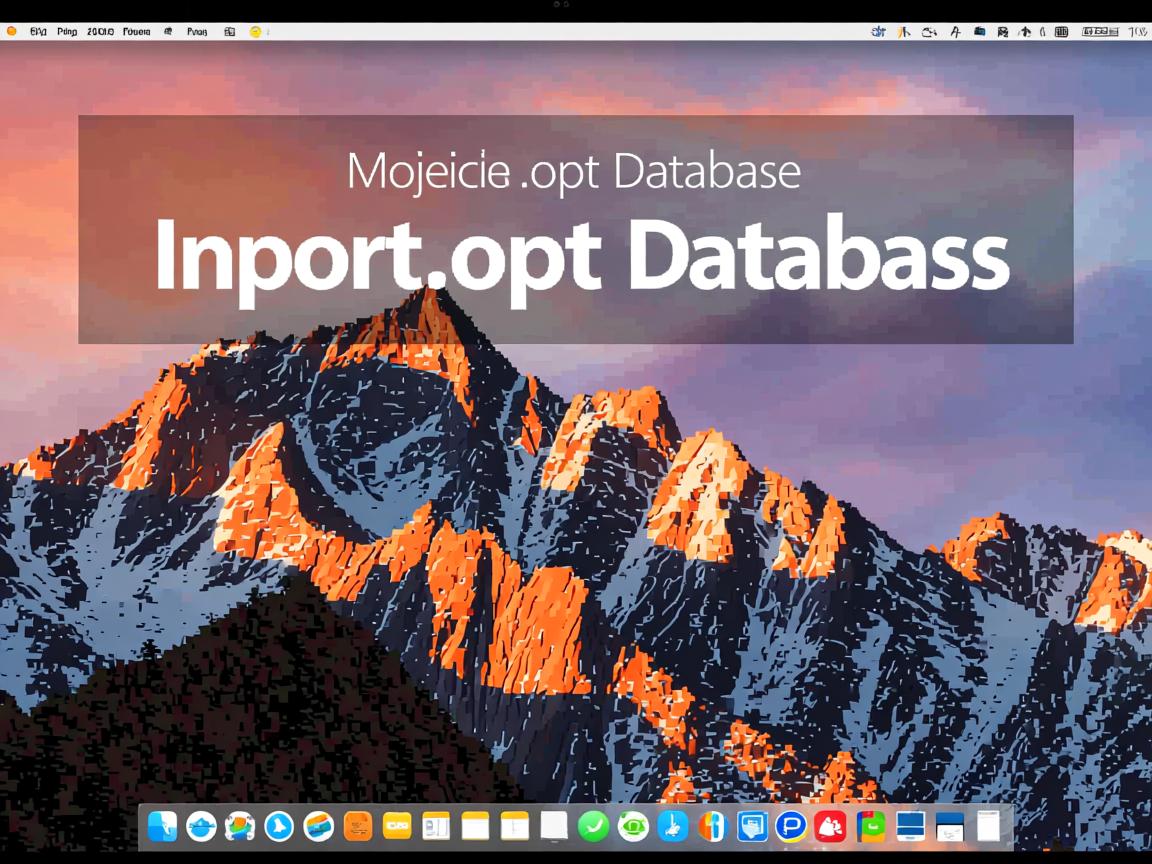The image size is (1152, 864).
Task: Open the "Pong" menu in menu bar
Action: 67,32
